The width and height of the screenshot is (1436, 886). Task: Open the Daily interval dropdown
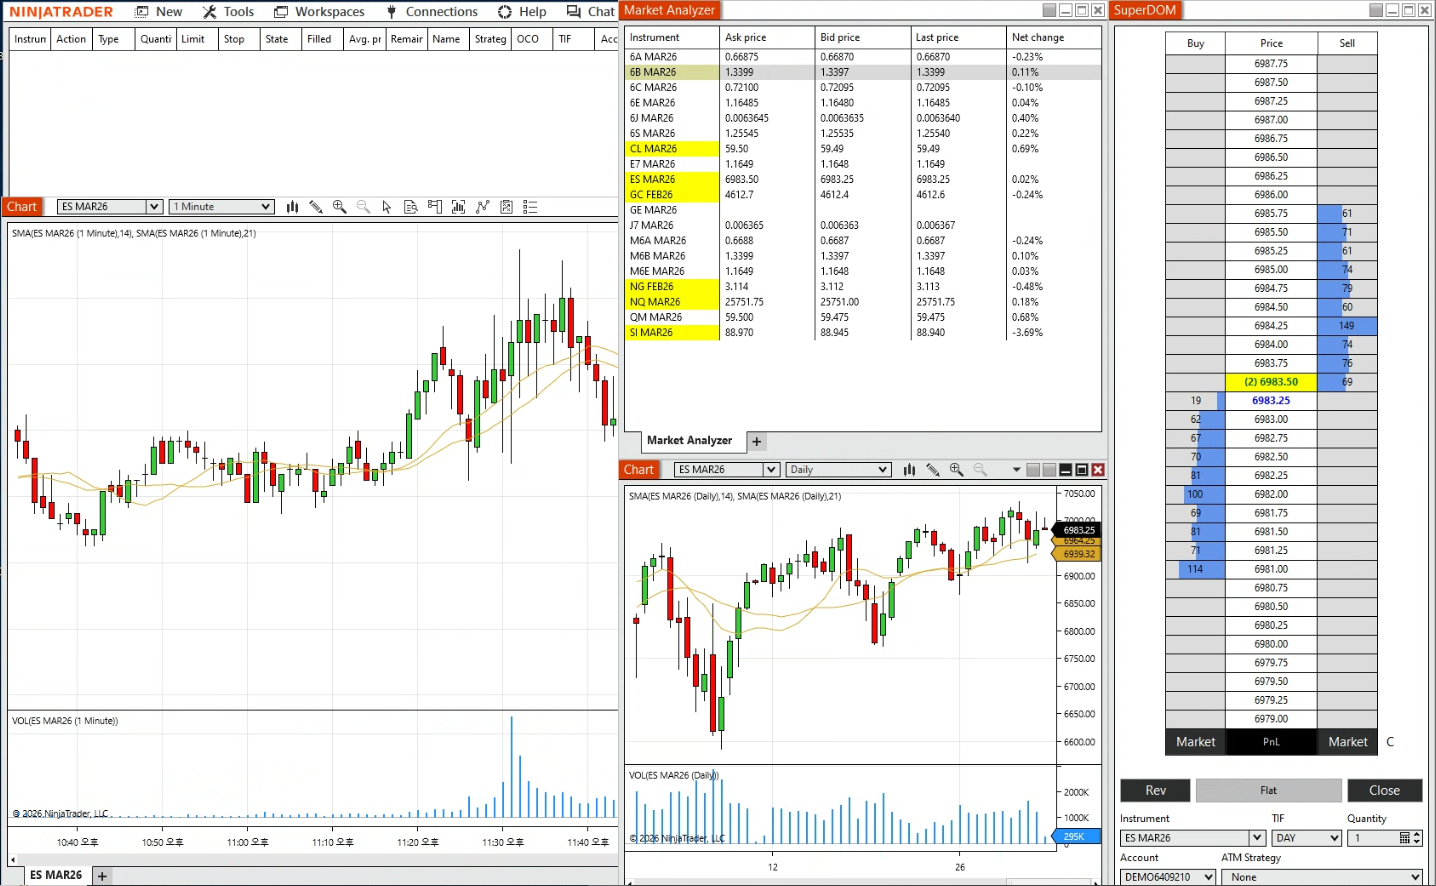coord(838,470)
